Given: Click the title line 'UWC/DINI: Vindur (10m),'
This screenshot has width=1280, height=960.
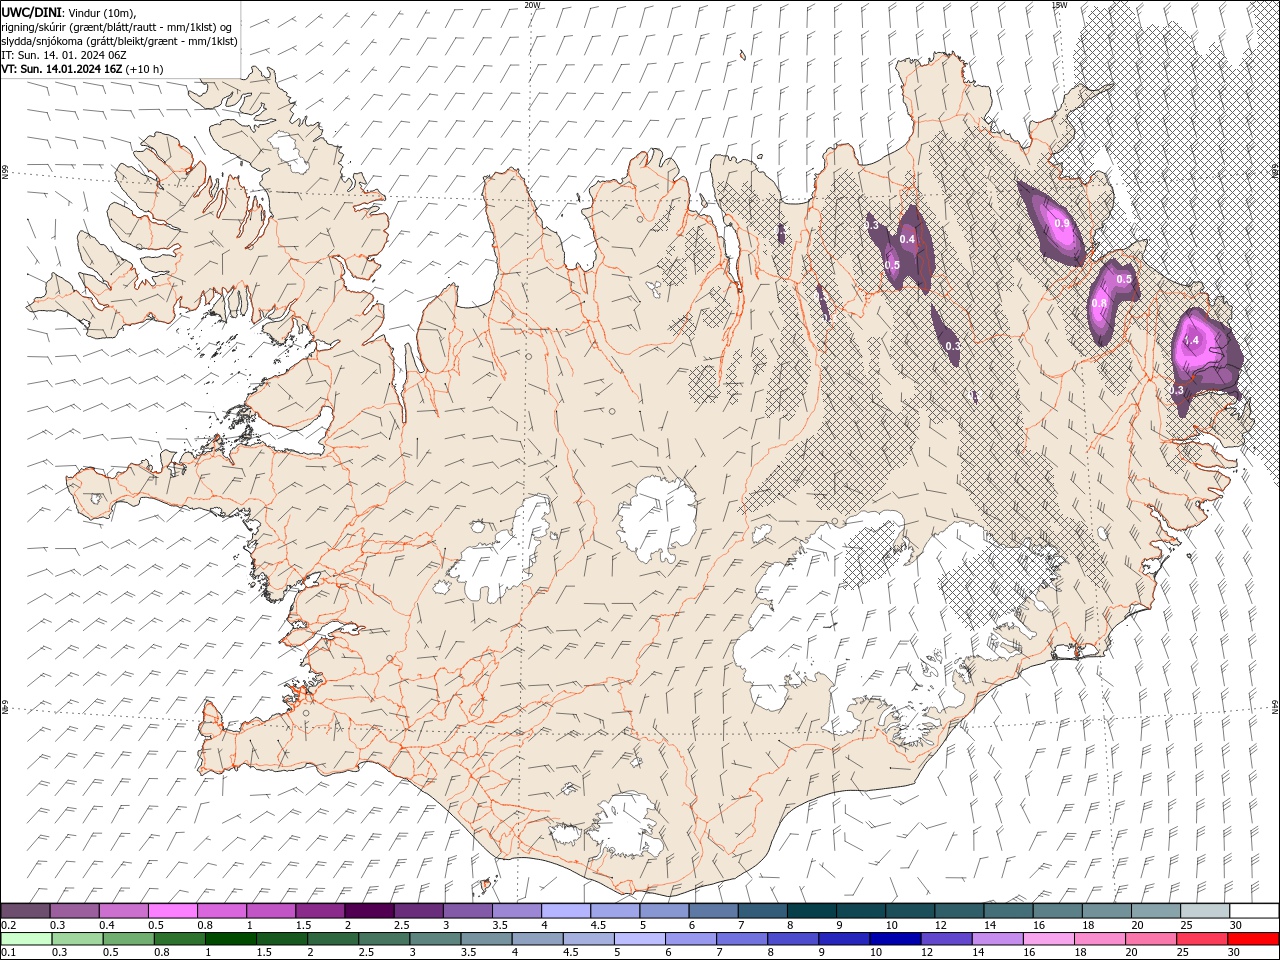Looking at the screenshot, I should (67, 12).
